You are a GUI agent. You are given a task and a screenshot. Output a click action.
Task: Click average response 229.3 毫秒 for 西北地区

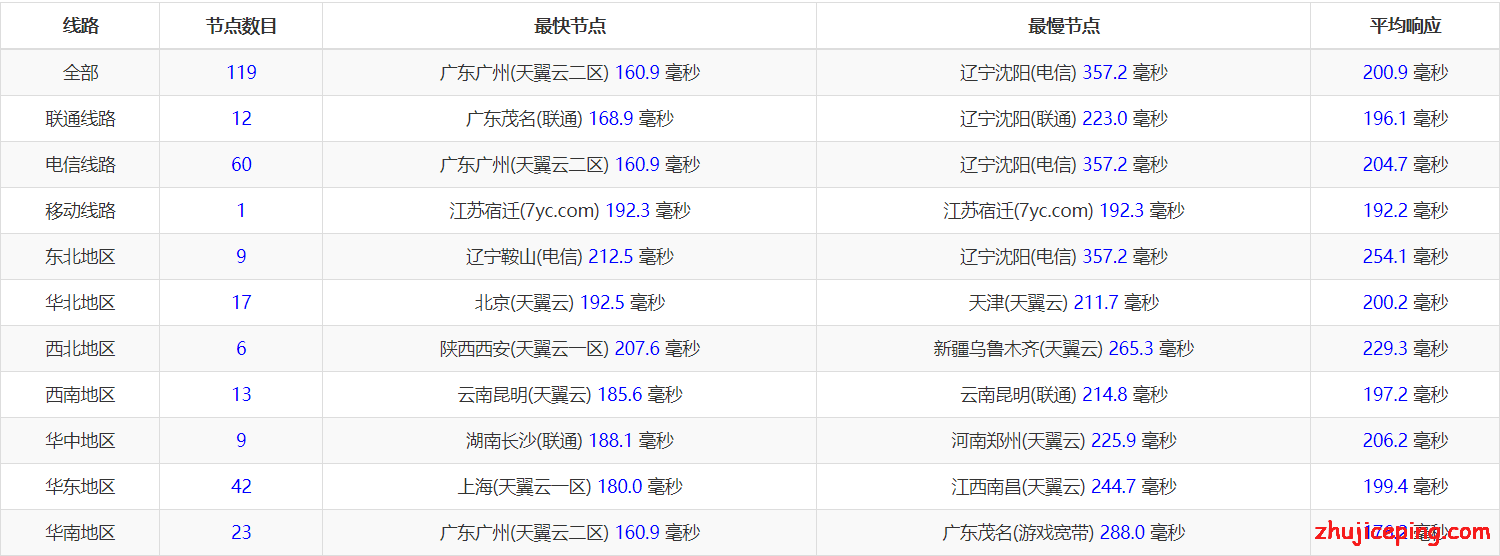pyautogui.click(x=1405, y=348)
